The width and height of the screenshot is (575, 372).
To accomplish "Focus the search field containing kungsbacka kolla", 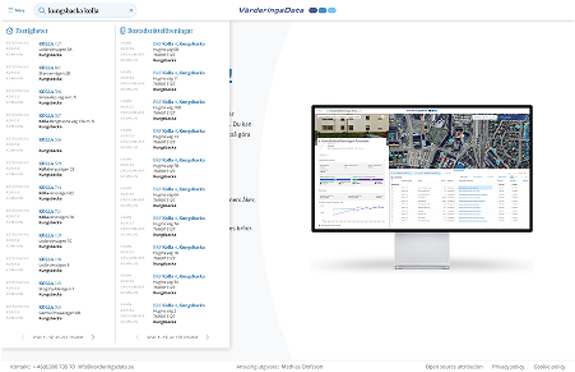I will [x=87, y=10].
